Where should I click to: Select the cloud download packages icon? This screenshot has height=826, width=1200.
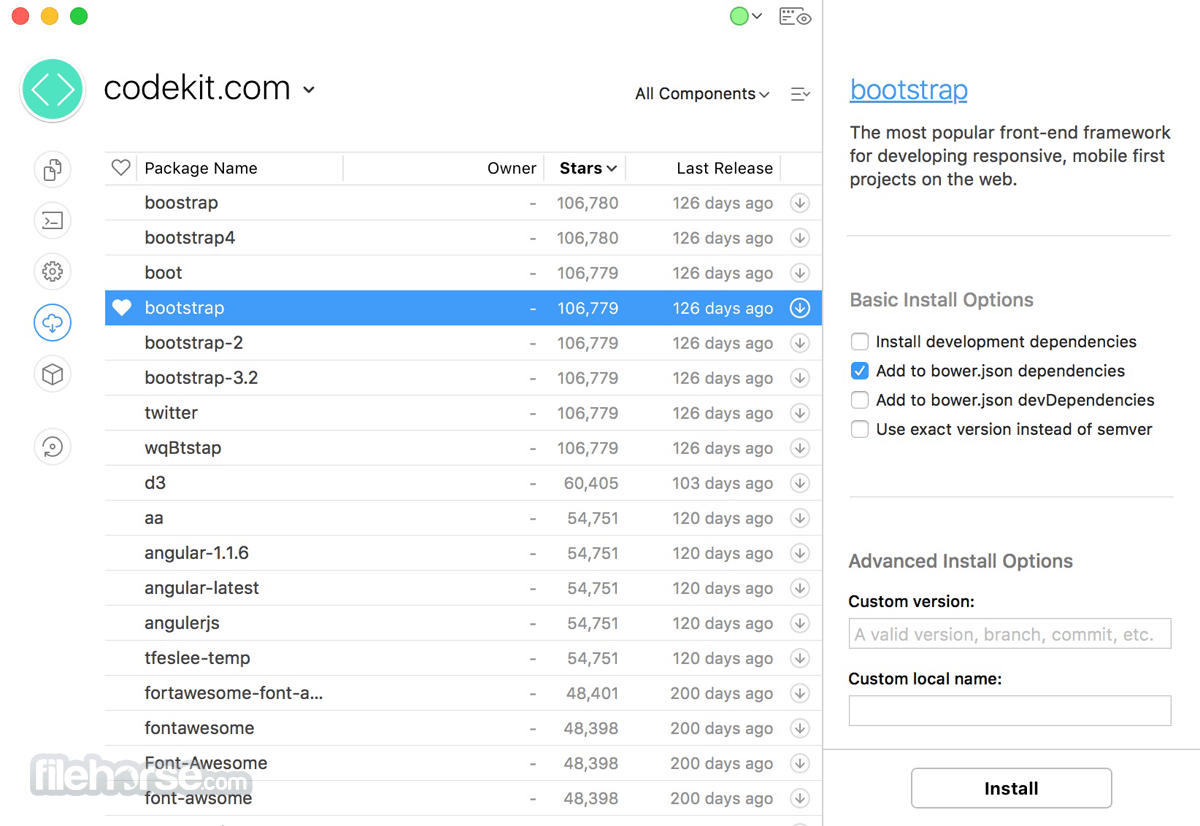(53, 322)
